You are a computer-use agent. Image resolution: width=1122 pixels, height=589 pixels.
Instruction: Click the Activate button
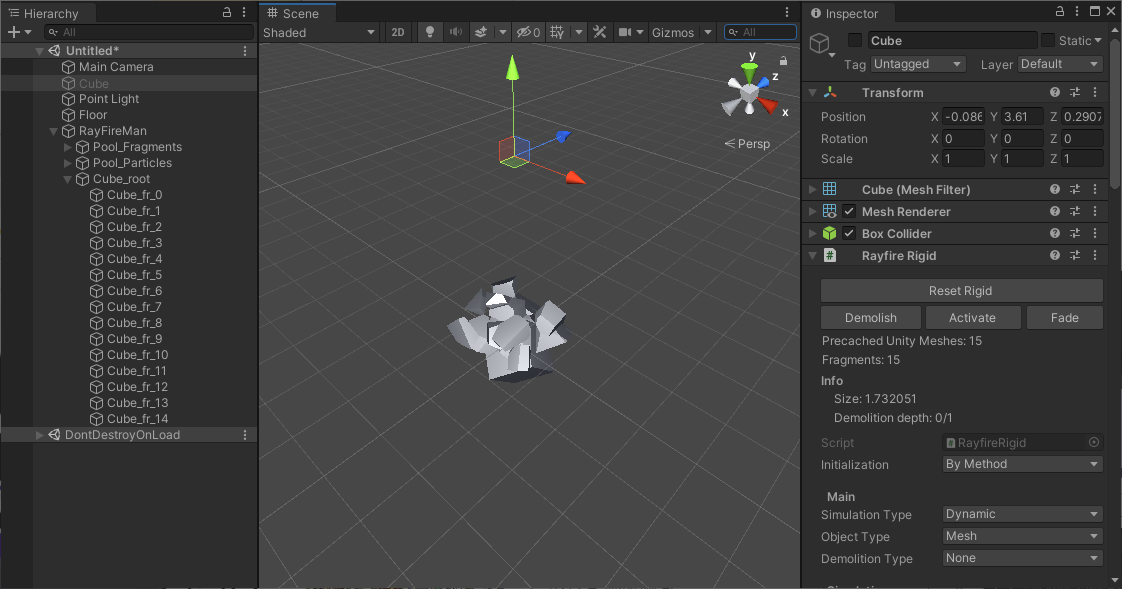tap(972, 318)
